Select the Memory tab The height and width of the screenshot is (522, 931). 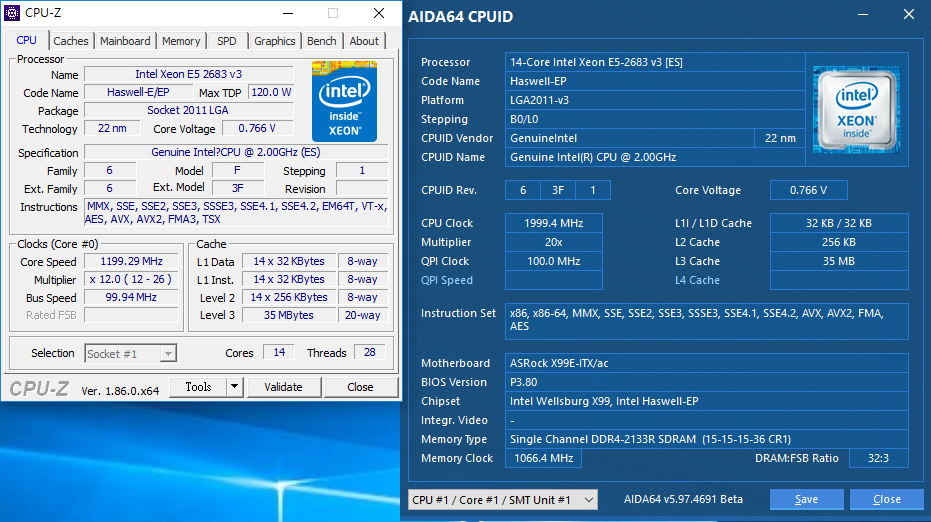tap(181, 41)
